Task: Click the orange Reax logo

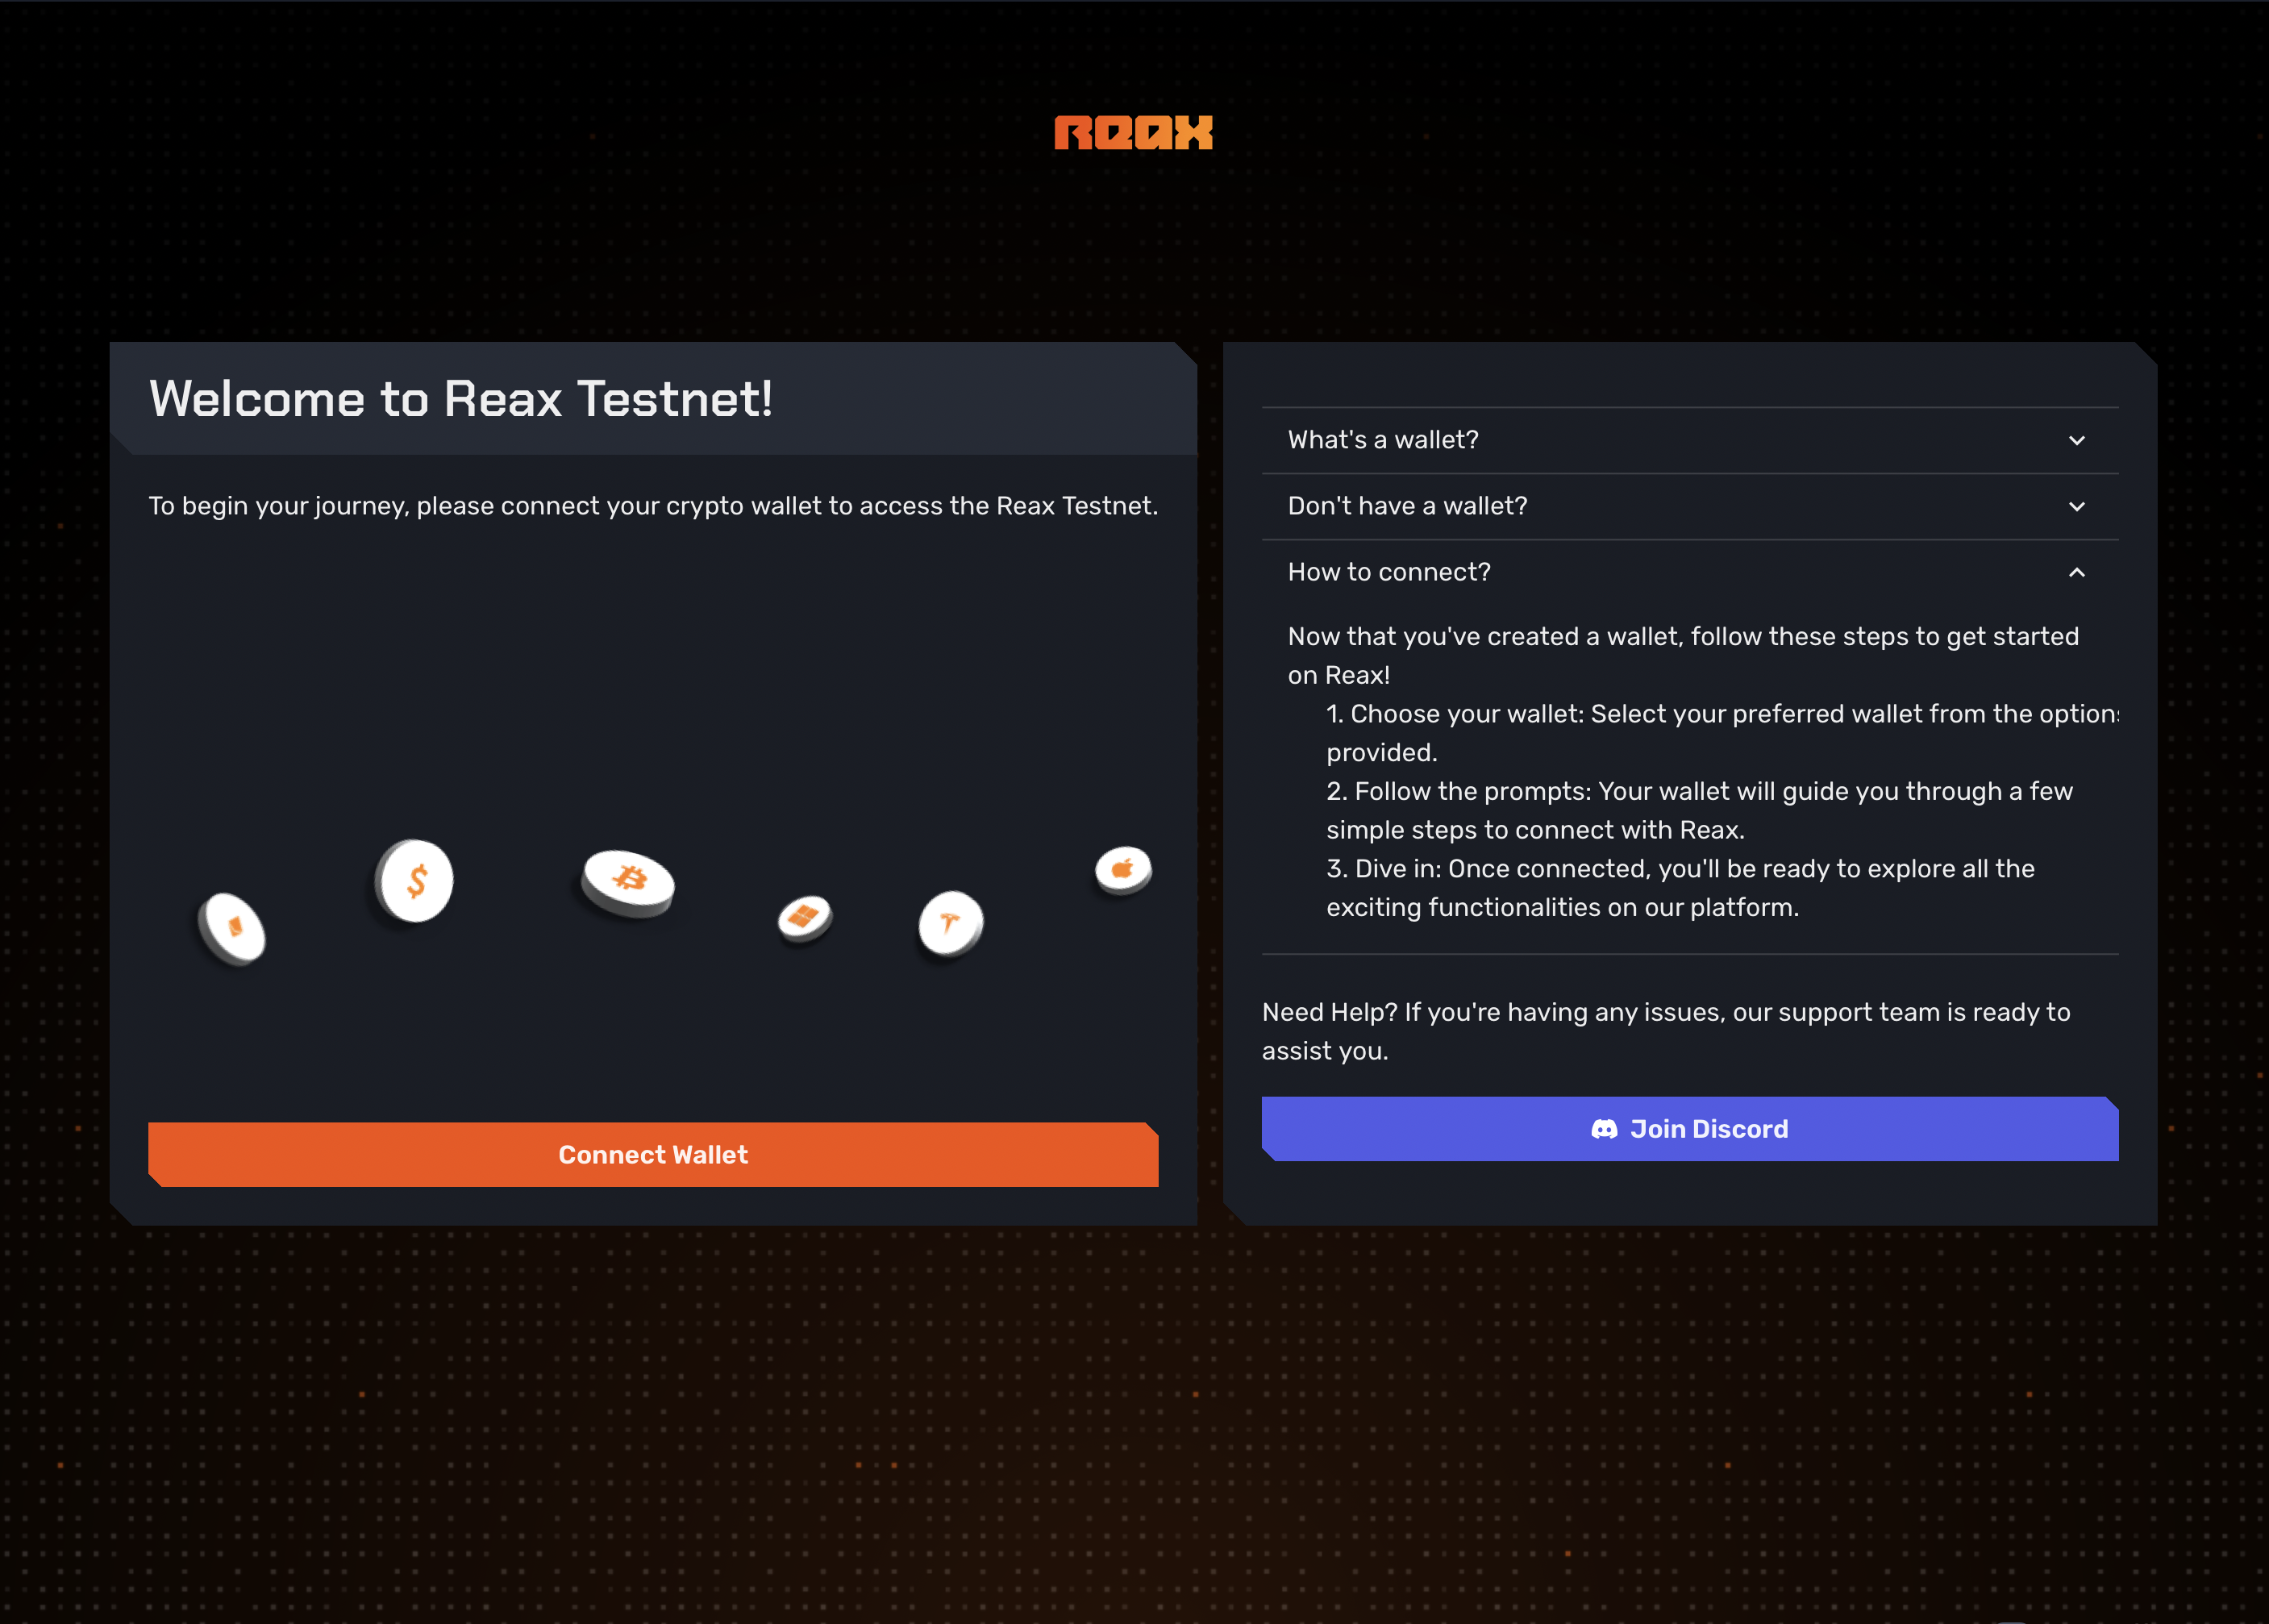Action: tap(1133, 133)
